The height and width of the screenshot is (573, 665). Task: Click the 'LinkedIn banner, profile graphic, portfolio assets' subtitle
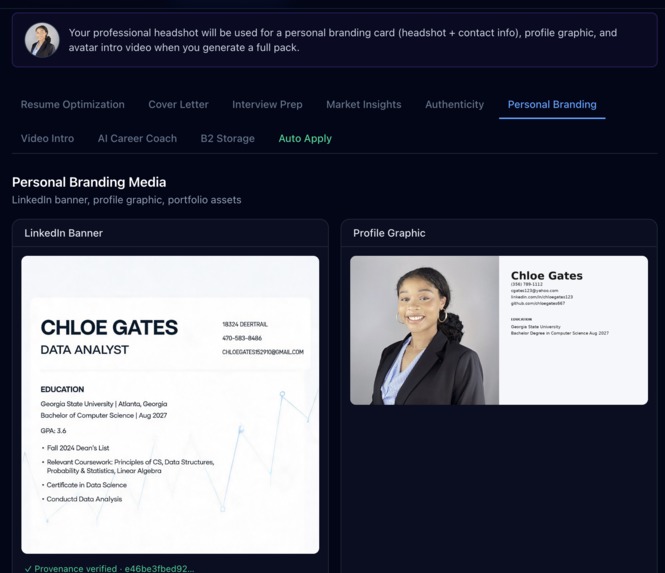(x=126, y=200)
